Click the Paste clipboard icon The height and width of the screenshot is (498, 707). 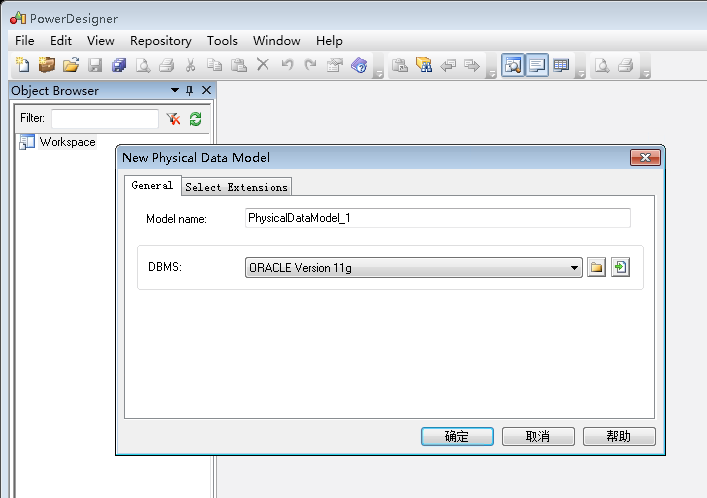pyautogui.click(x=239, y=65)
